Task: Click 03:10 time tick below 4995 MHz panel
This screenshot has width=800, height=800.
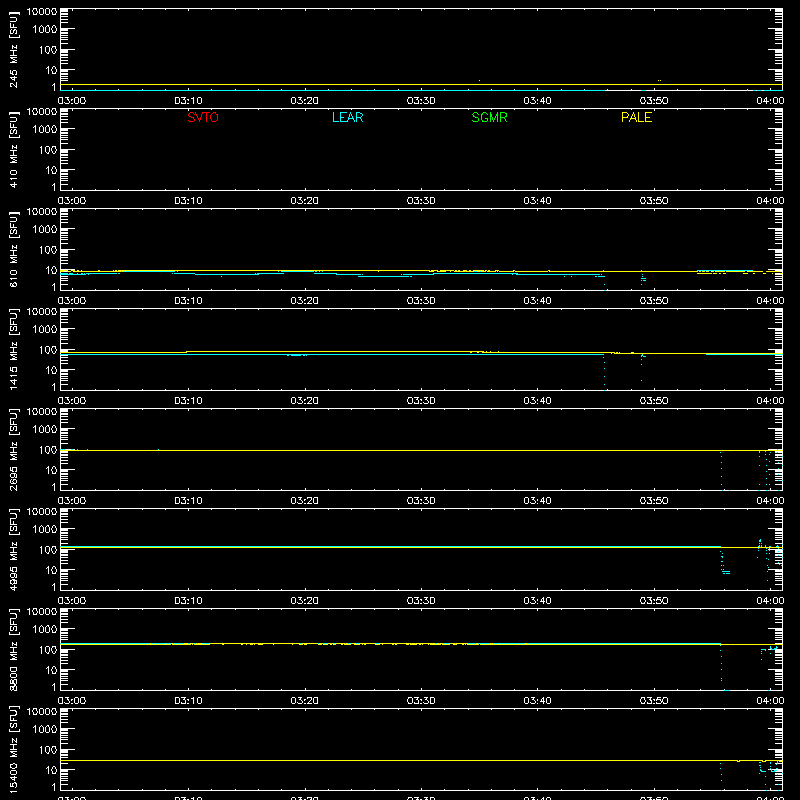Action: [188, 601]
